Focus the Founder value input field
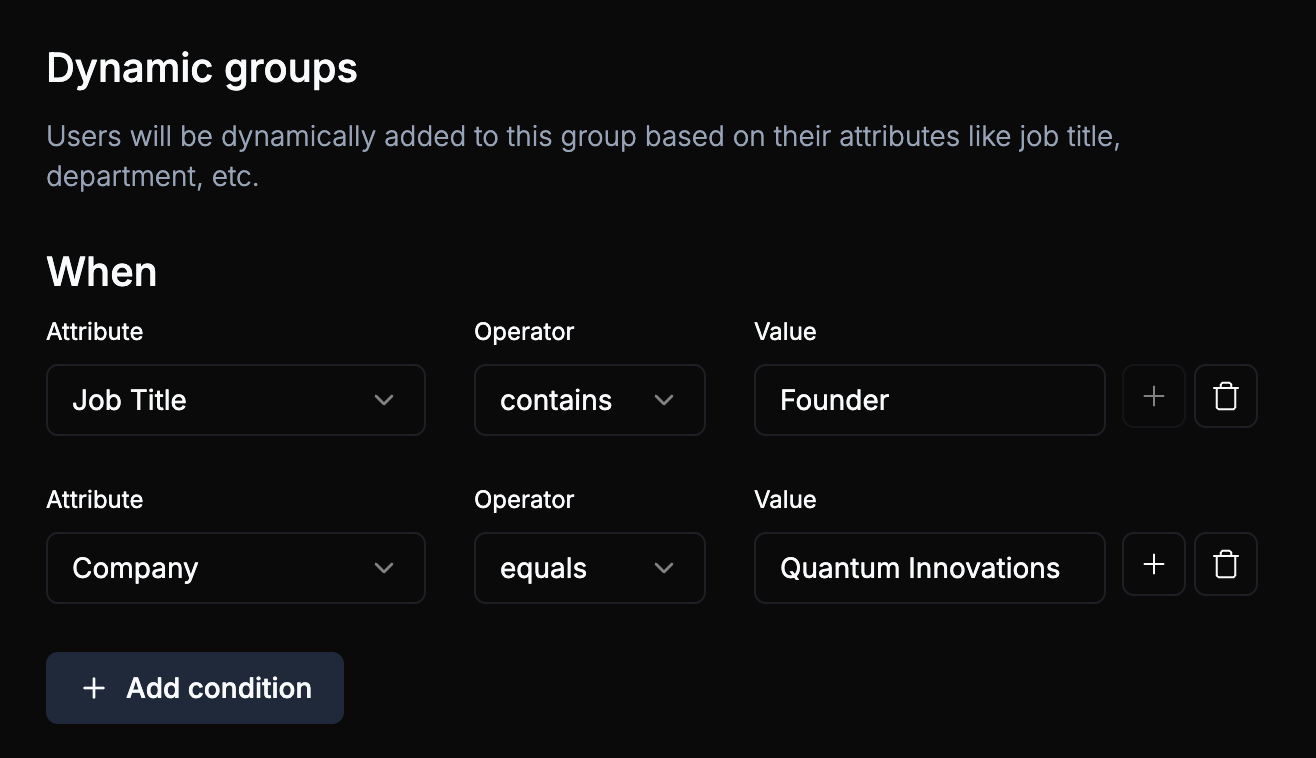The image size is (1316, 758). click(929, 400)
